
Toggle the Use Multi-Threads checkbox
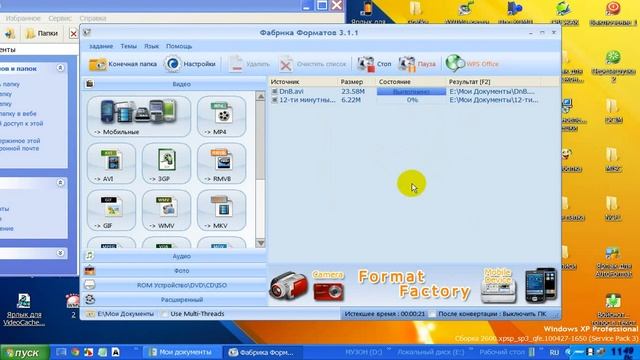[164, 314]
